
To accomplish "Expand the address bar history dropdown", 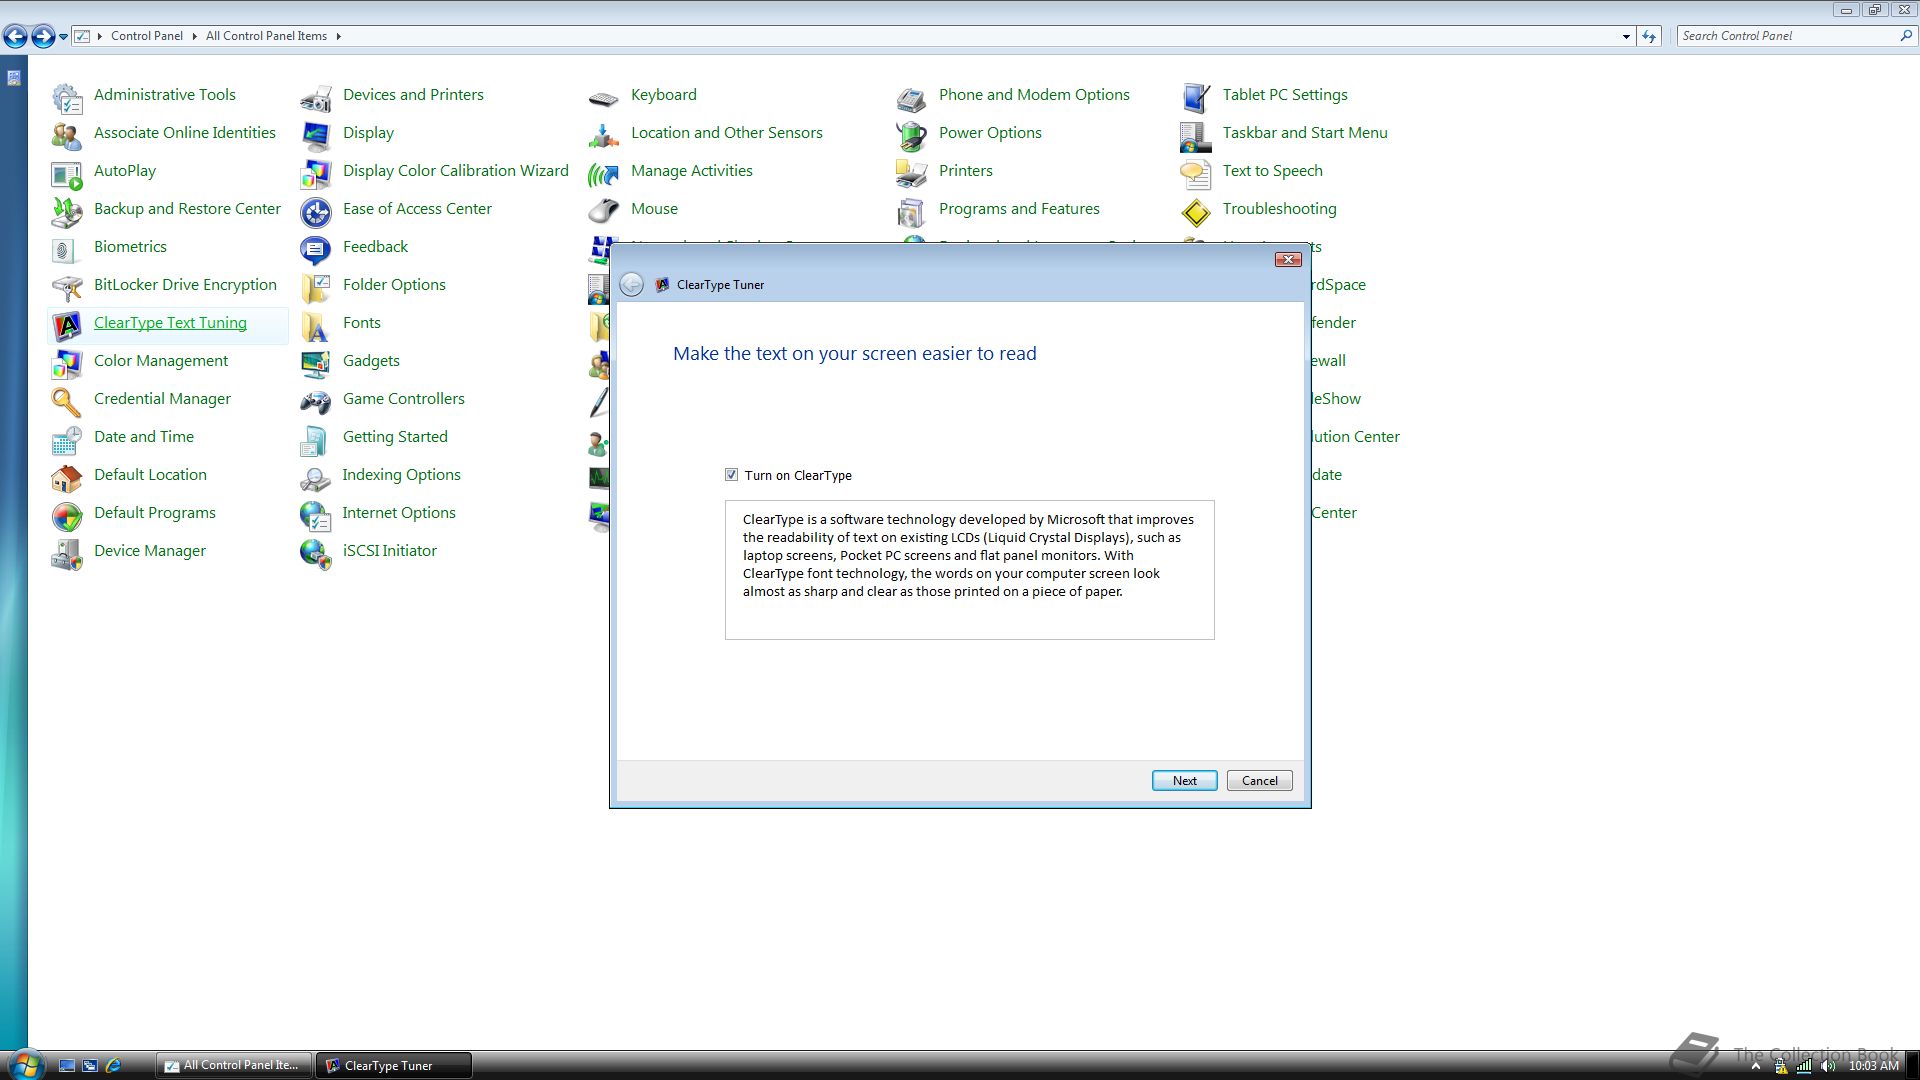I will (x=1625, y=36).
